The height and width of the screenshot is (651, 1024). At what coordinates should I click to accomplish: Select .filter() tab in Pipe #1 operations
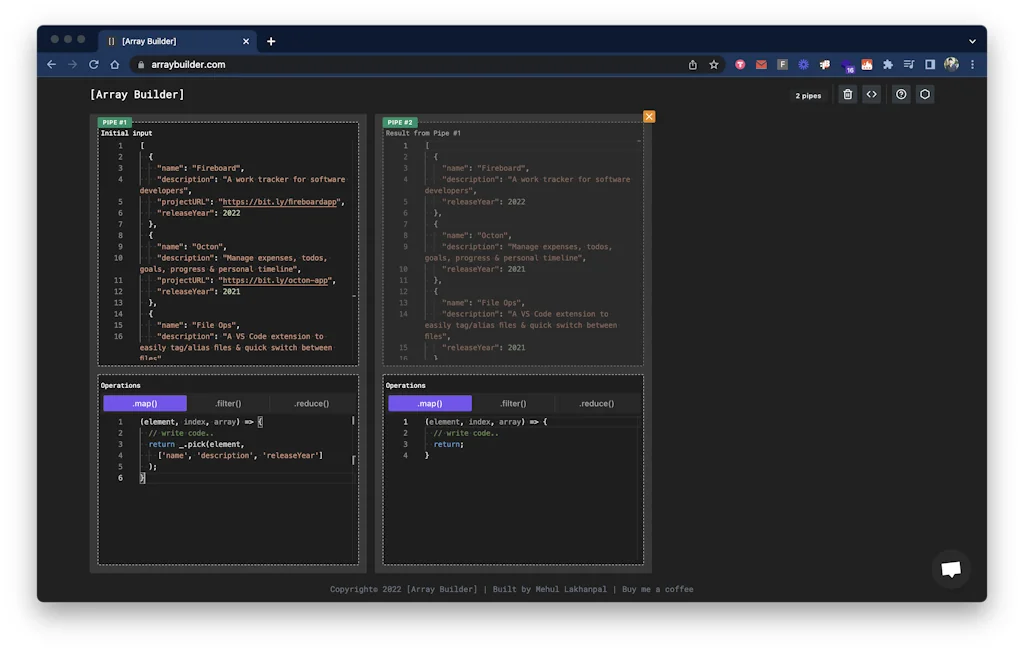click(228, 404)
